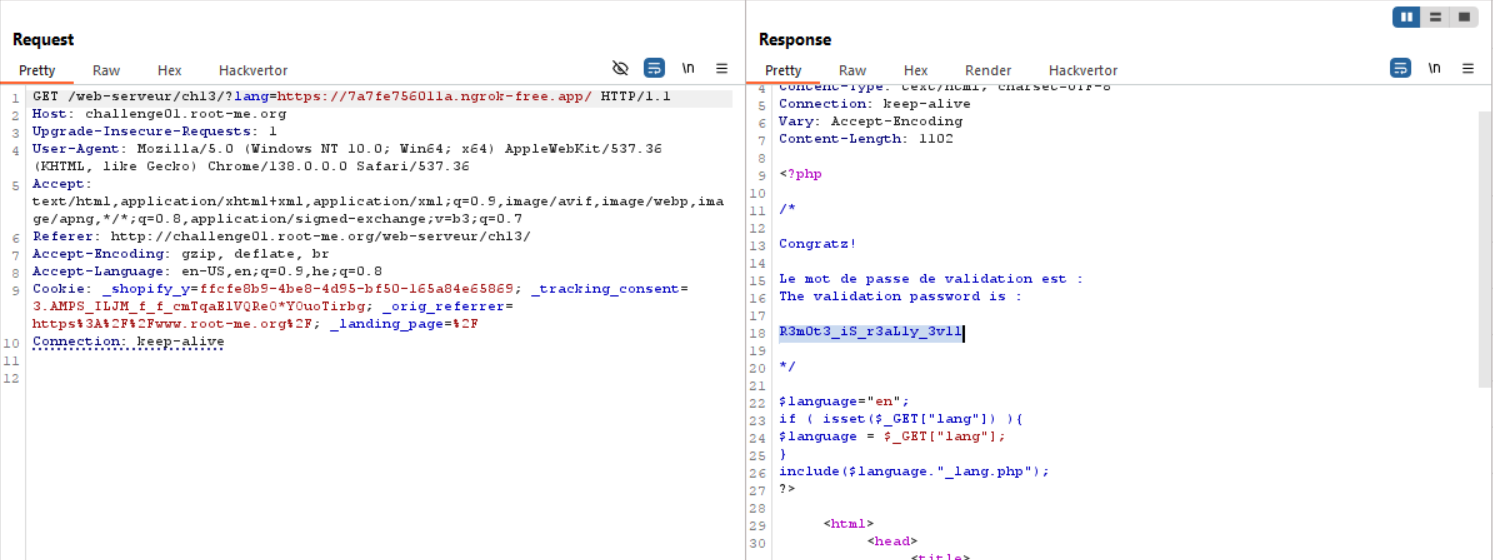The width and height of the screenshot is (1493, 560).
Task: Switch to the Render tab in Response
Action: coord(987,70)
